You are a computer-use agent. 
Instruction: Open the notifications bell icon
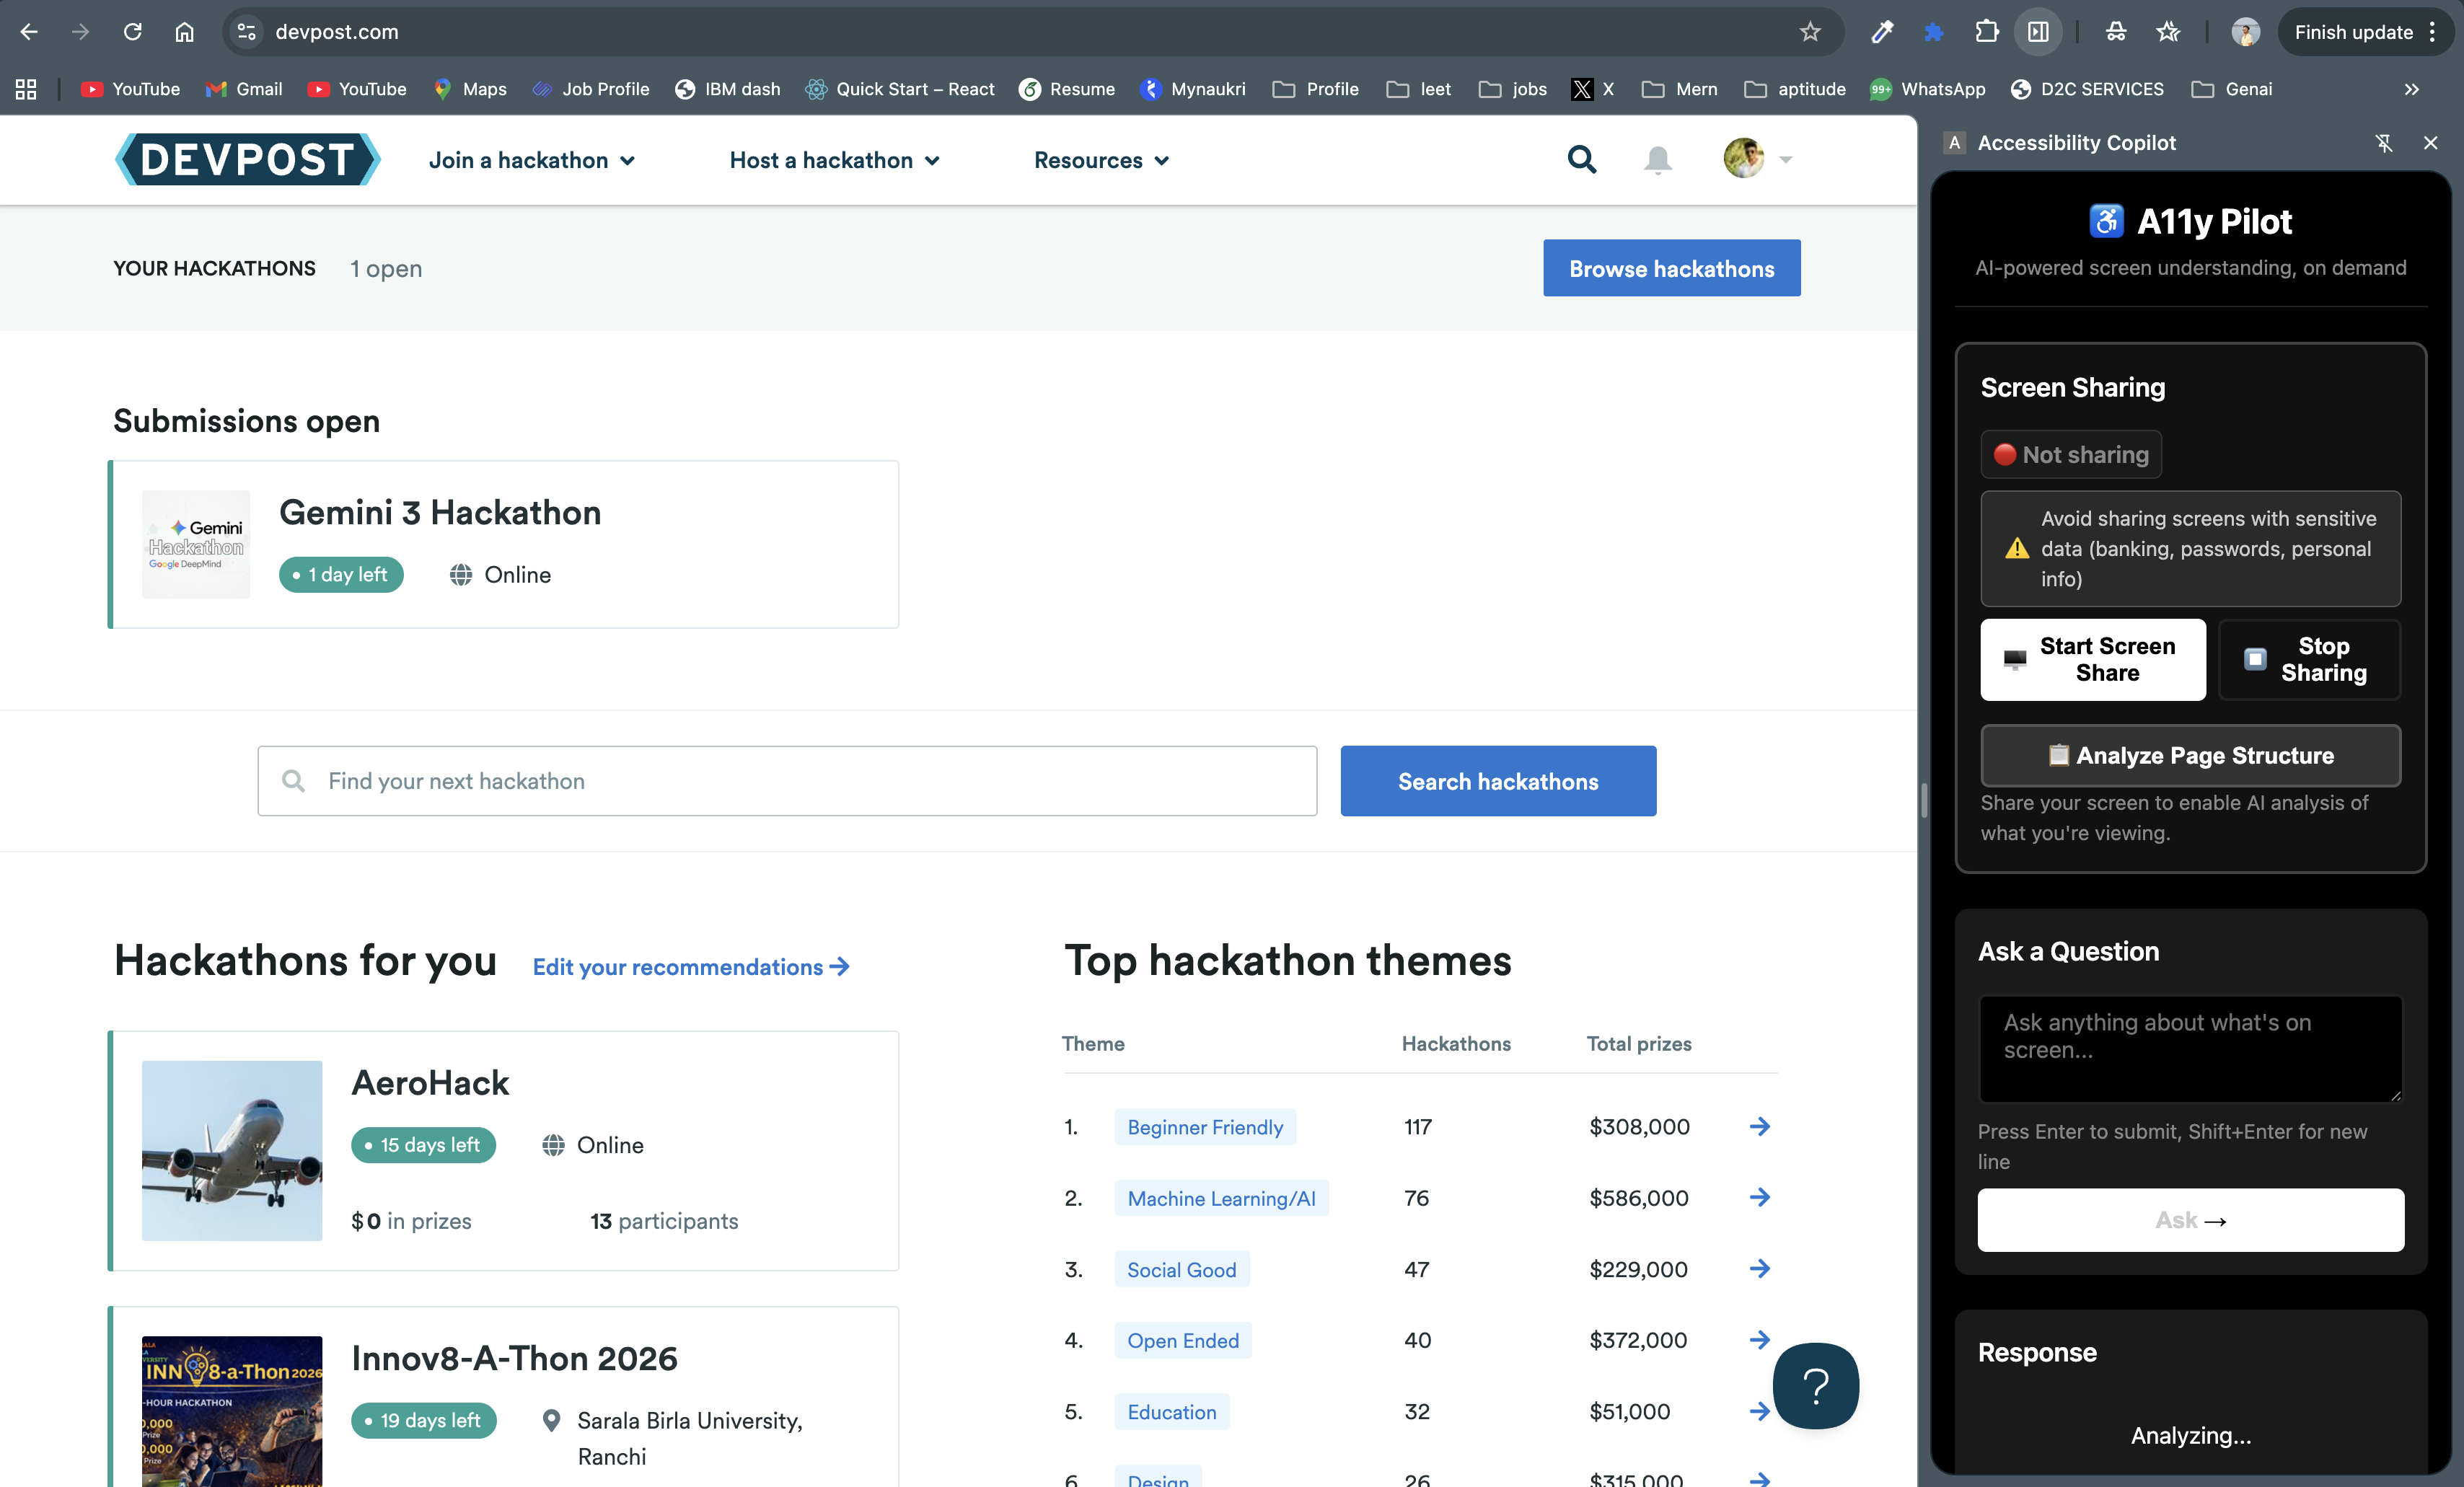(x=1657, y=160)
